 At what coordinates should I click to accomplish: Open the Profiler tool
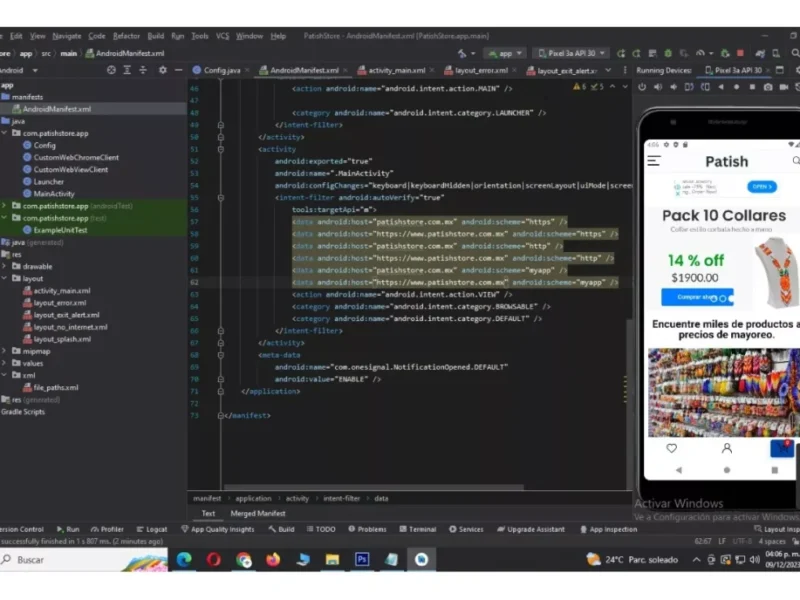(x=104, y=529)
